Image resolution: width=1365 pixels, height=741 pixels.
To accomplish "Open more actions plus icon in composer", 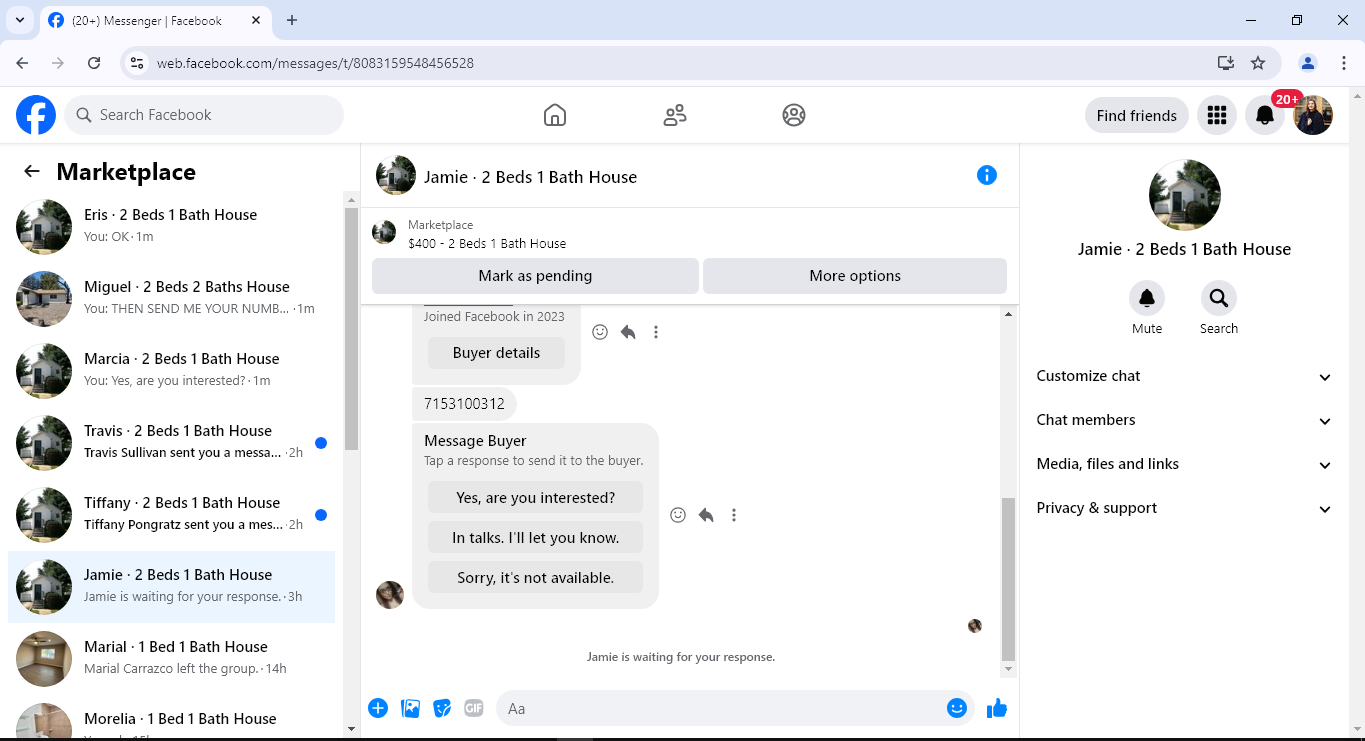I will pos(378,708).
